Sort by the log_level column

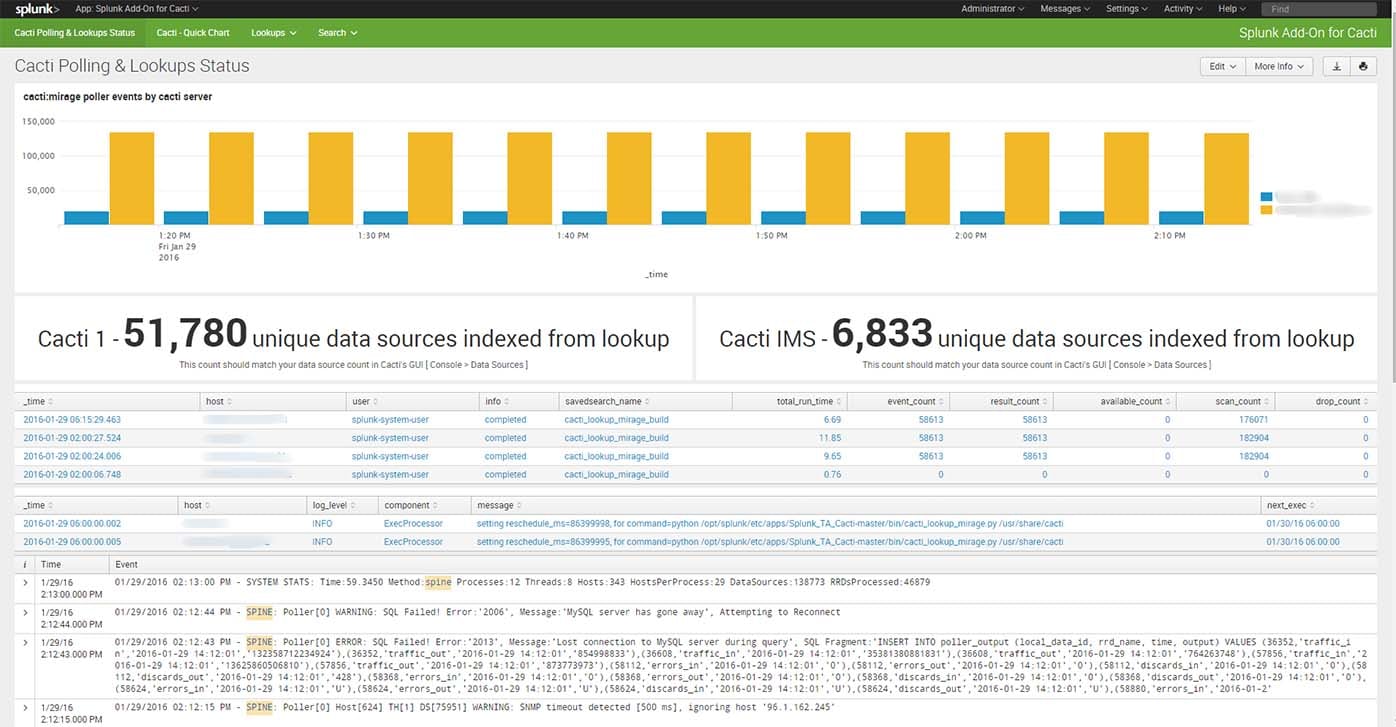pyautogui.click(x=335, y=505)
